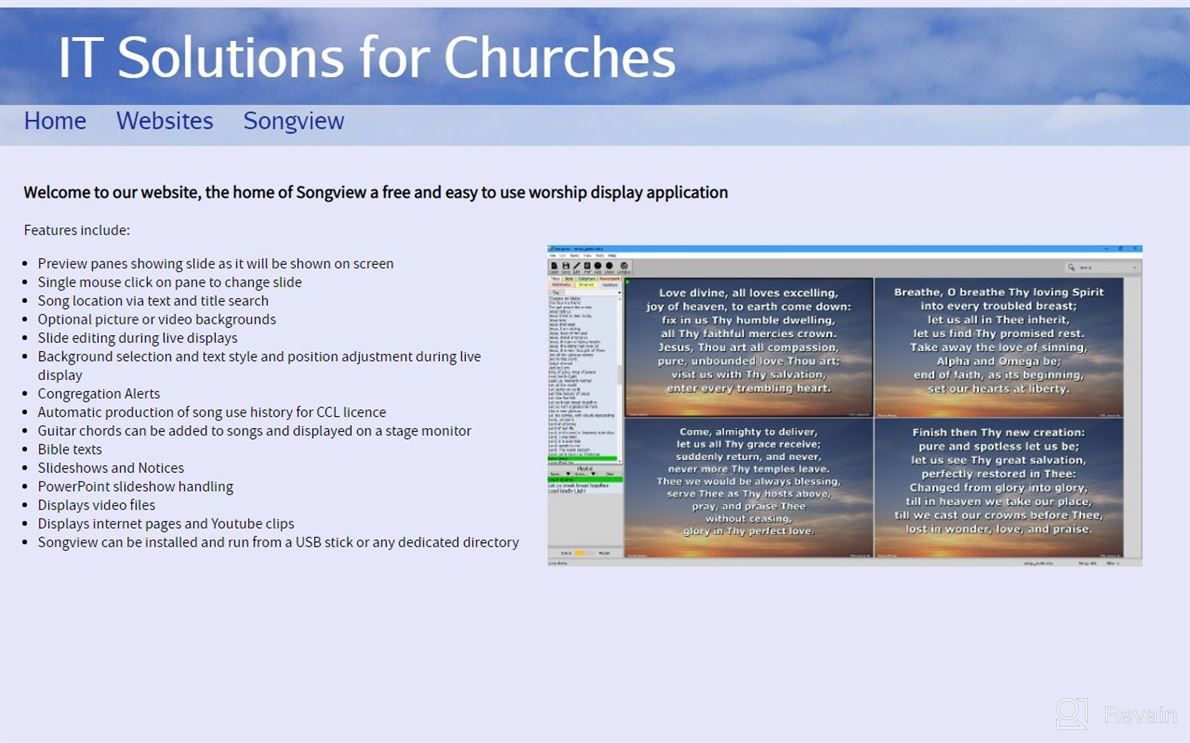1190x743 pixels.
Task: Click 'Automatic production of song use history' text
Action: click(x=212, y=412)
